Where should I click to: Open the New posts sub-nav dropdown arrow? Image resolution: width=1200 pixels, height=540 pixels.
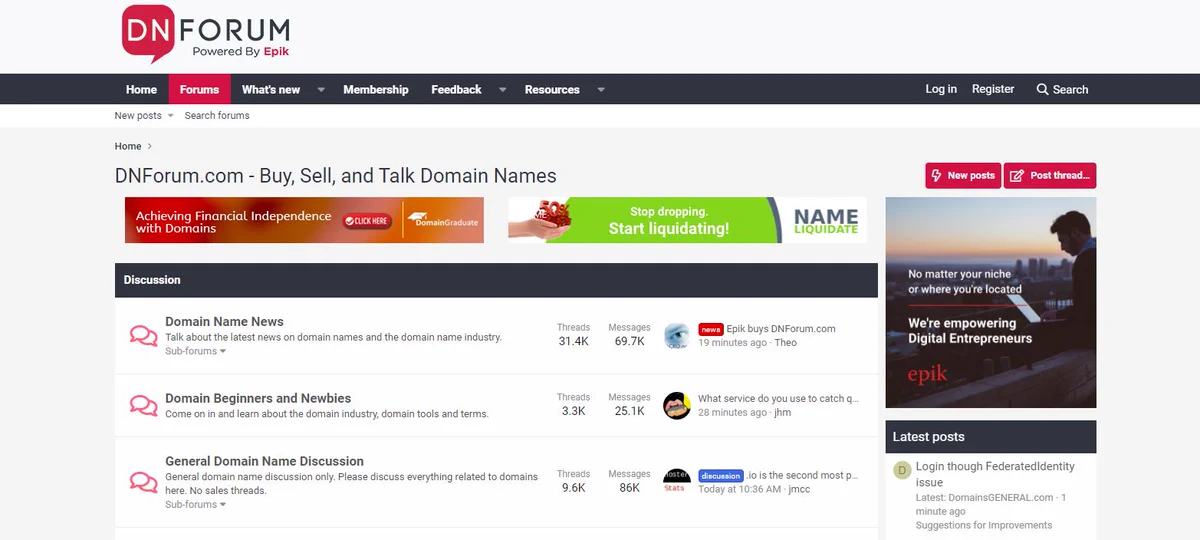pyautogui.click(x=170, y=116)
